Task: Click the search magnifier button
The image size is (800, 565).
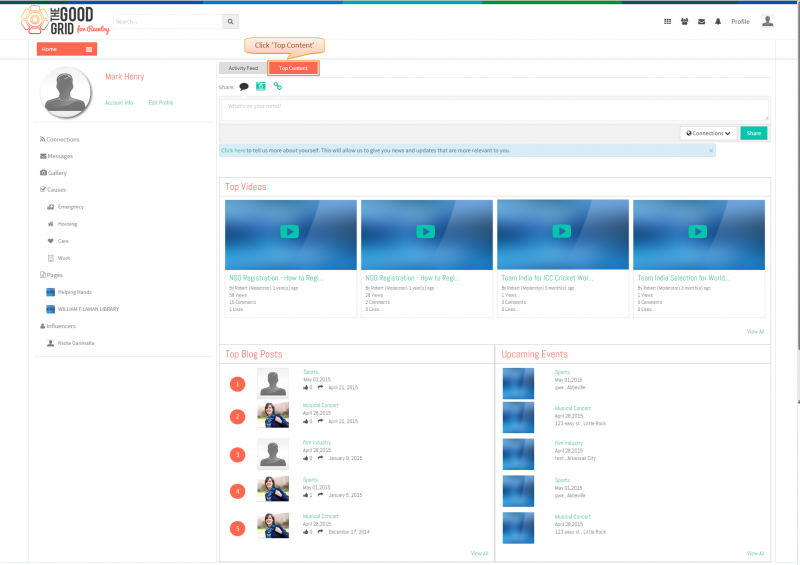Action: 230,21
